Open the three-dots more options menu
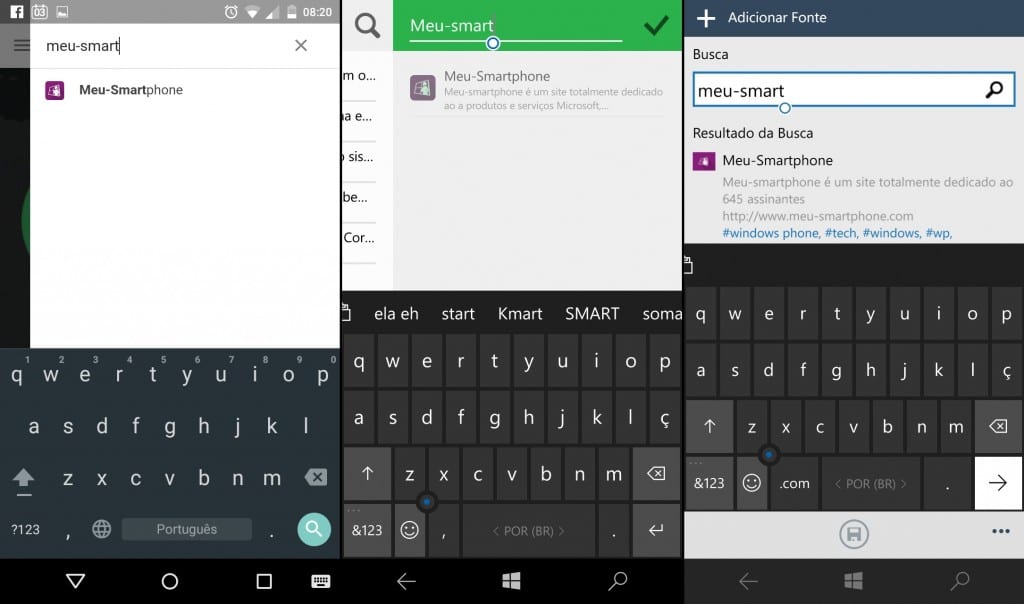Screen dimensions: 1024x604 1000,531
